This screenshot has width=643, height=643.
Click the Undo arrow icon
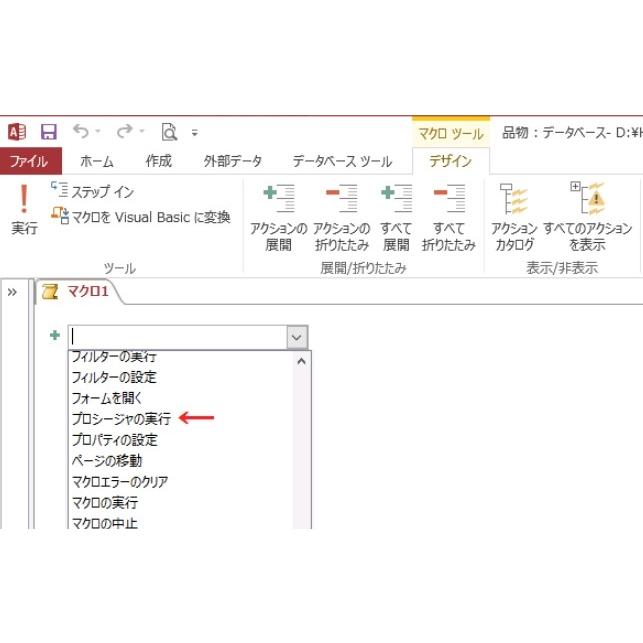(x=80, y=132)
